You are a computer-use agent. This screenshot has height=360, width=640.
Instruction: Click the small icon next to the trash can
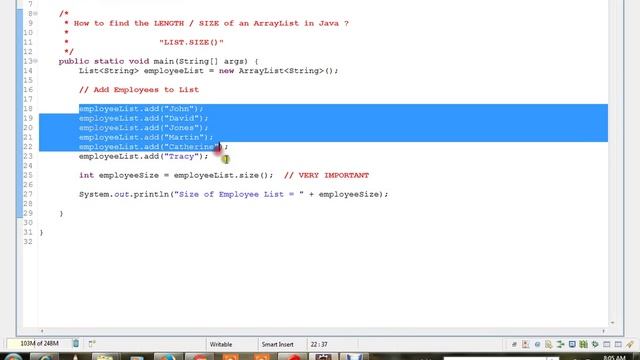click(92, 343)
